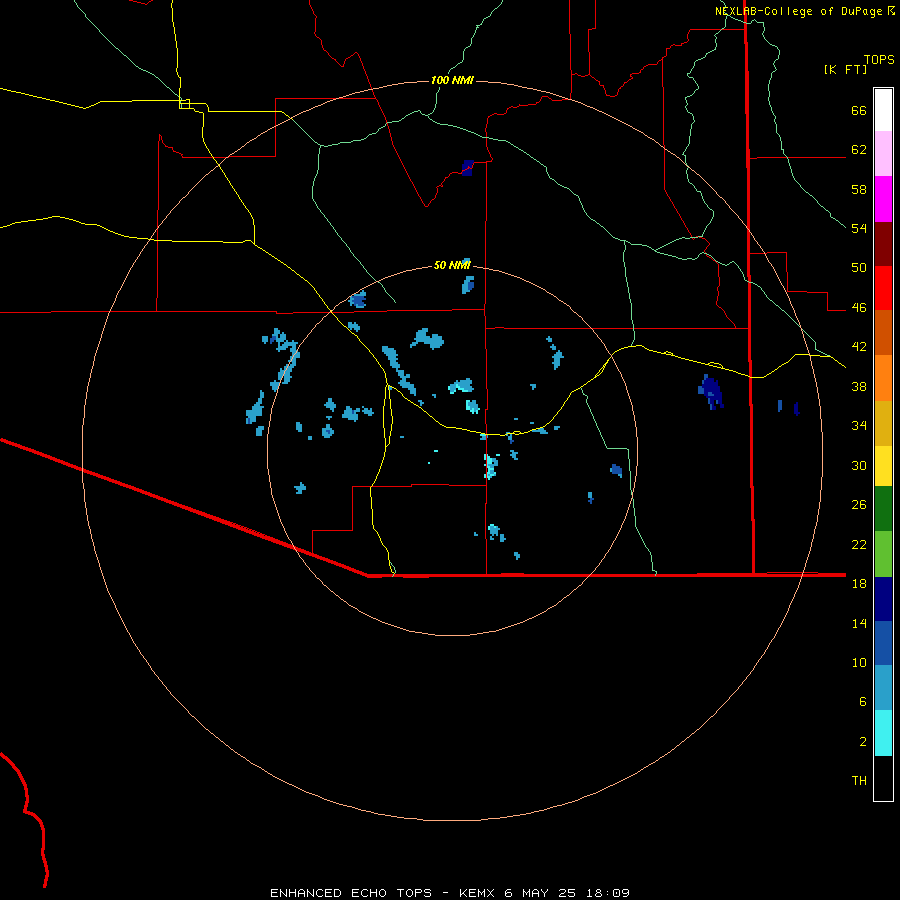The image size is (900, 900).
Task: Click the legend value 34
Action: [x=859, y=426]
